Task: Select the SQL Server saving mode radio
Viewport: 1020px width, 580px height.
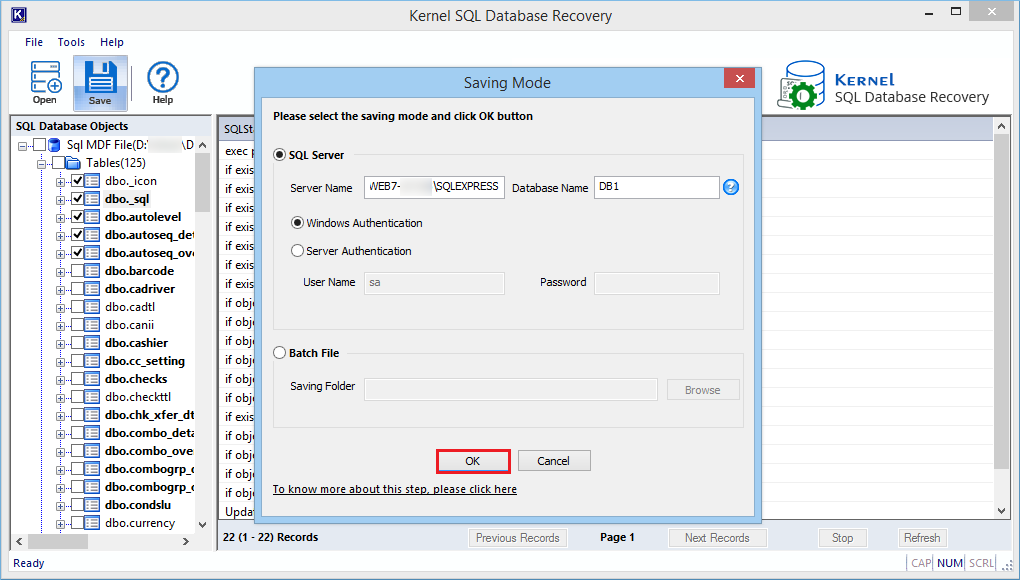Action: [280, 155]
